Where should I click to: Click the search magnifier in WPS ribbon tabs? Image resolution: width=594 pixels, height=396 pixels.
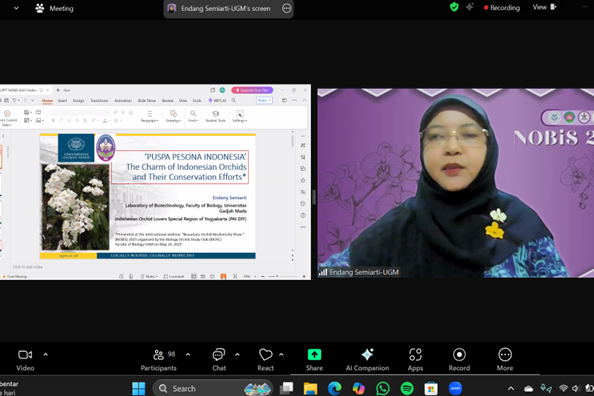pyautogui.click(x=234, y=100)
